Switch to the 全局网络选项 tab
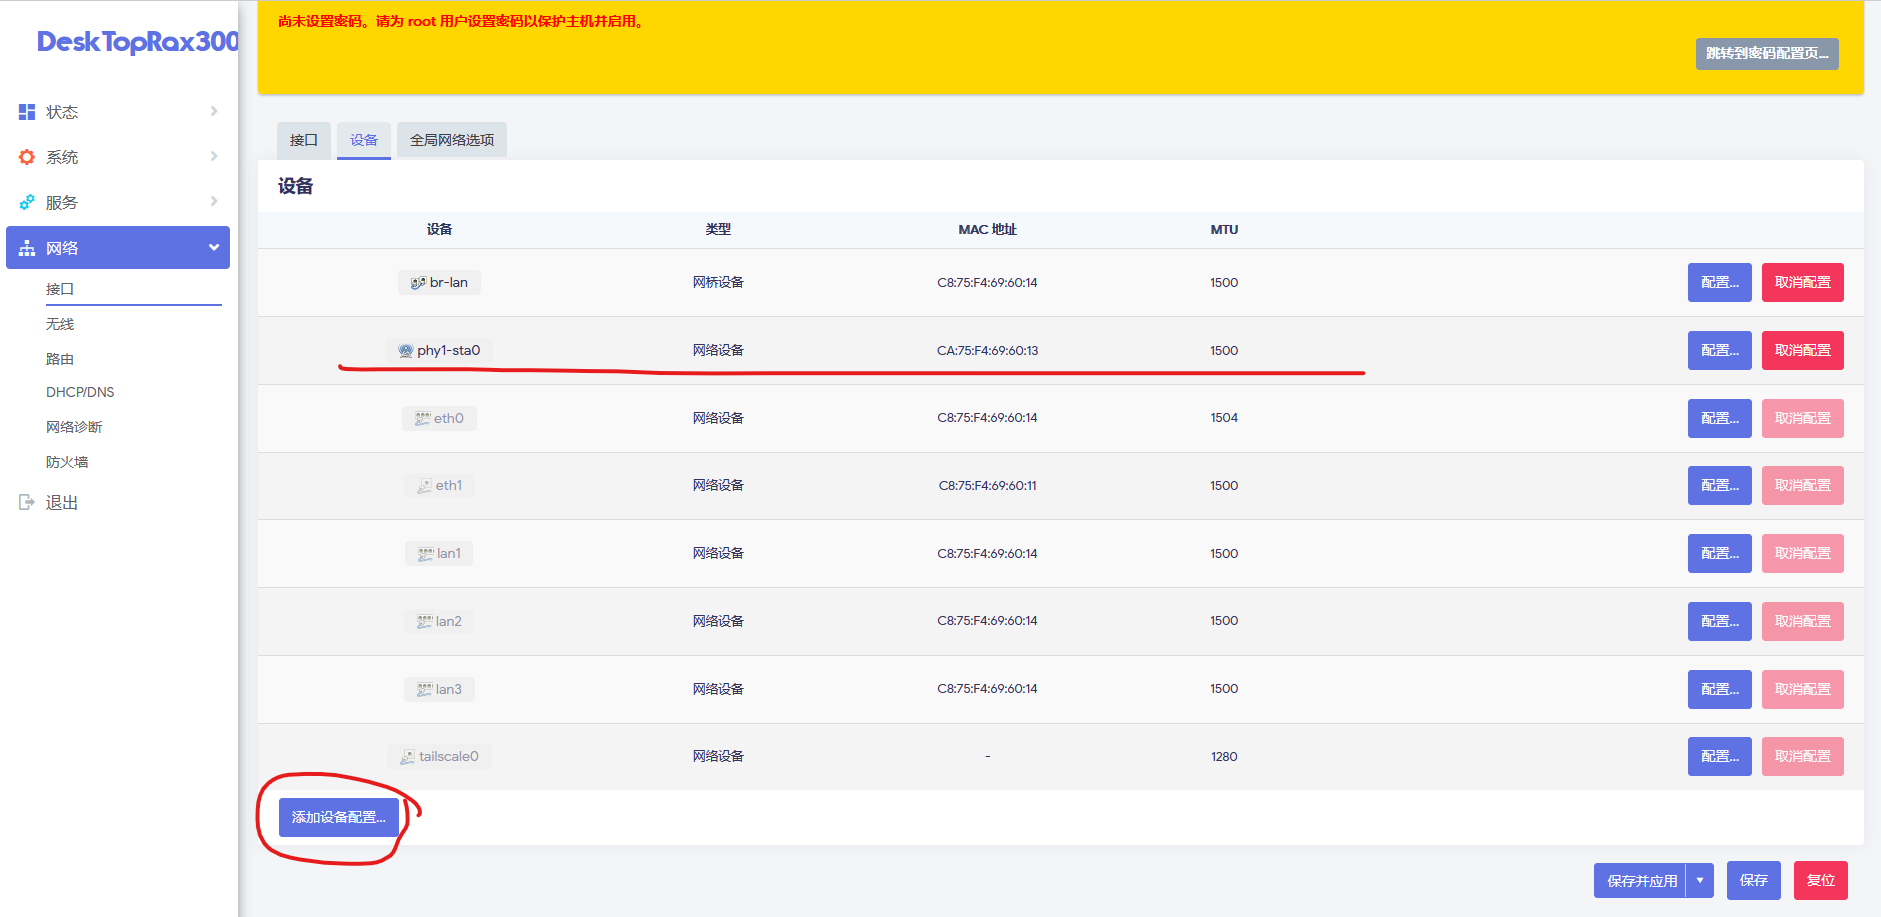 452,140
